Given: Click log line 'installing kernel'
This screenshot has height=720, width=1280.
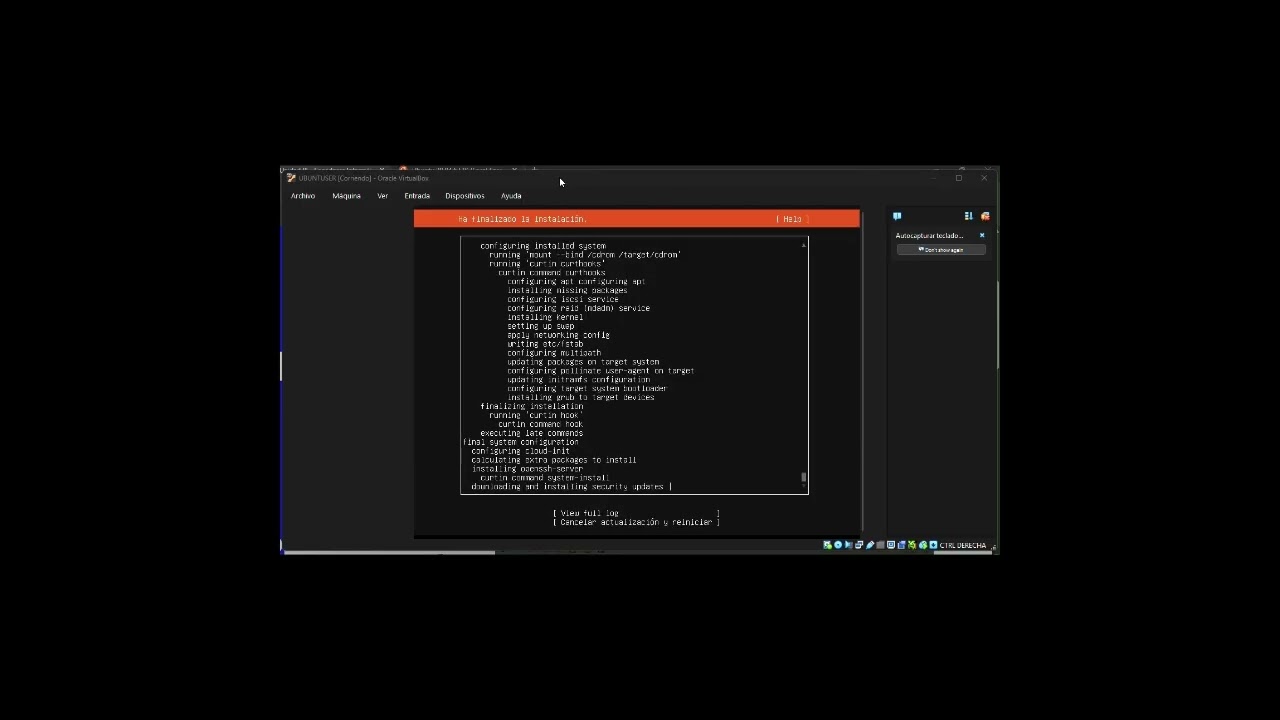Looking at the screenshot, I should click(x=545, y=317).
